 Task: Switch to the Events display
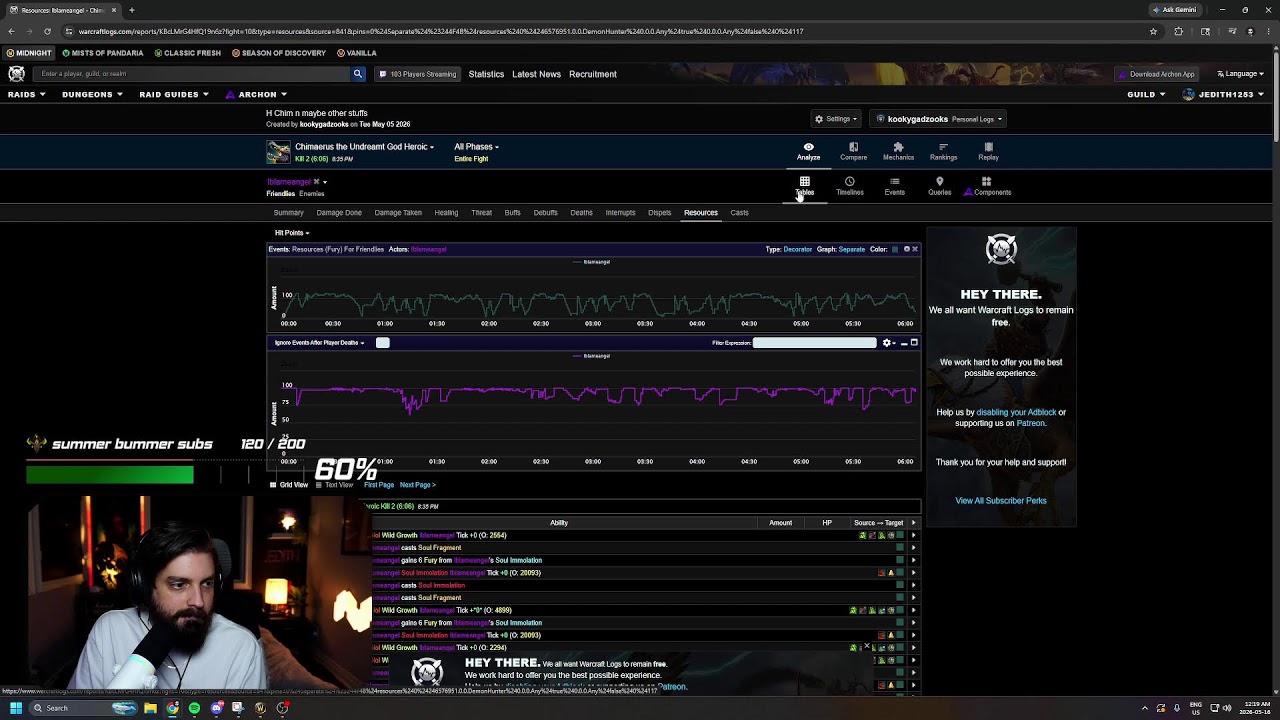[x=894, y=186]
